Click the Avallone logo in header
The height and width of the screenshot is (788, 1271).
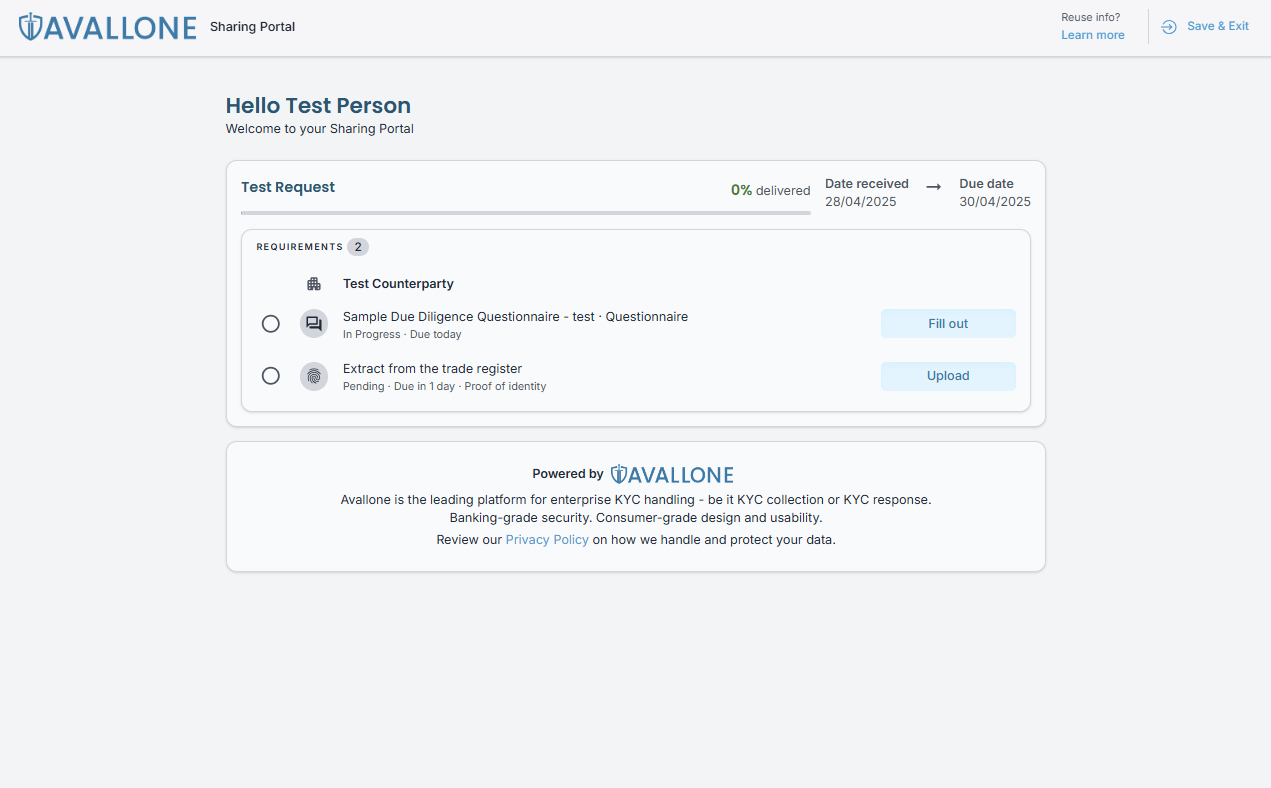(x=107, y=27)
